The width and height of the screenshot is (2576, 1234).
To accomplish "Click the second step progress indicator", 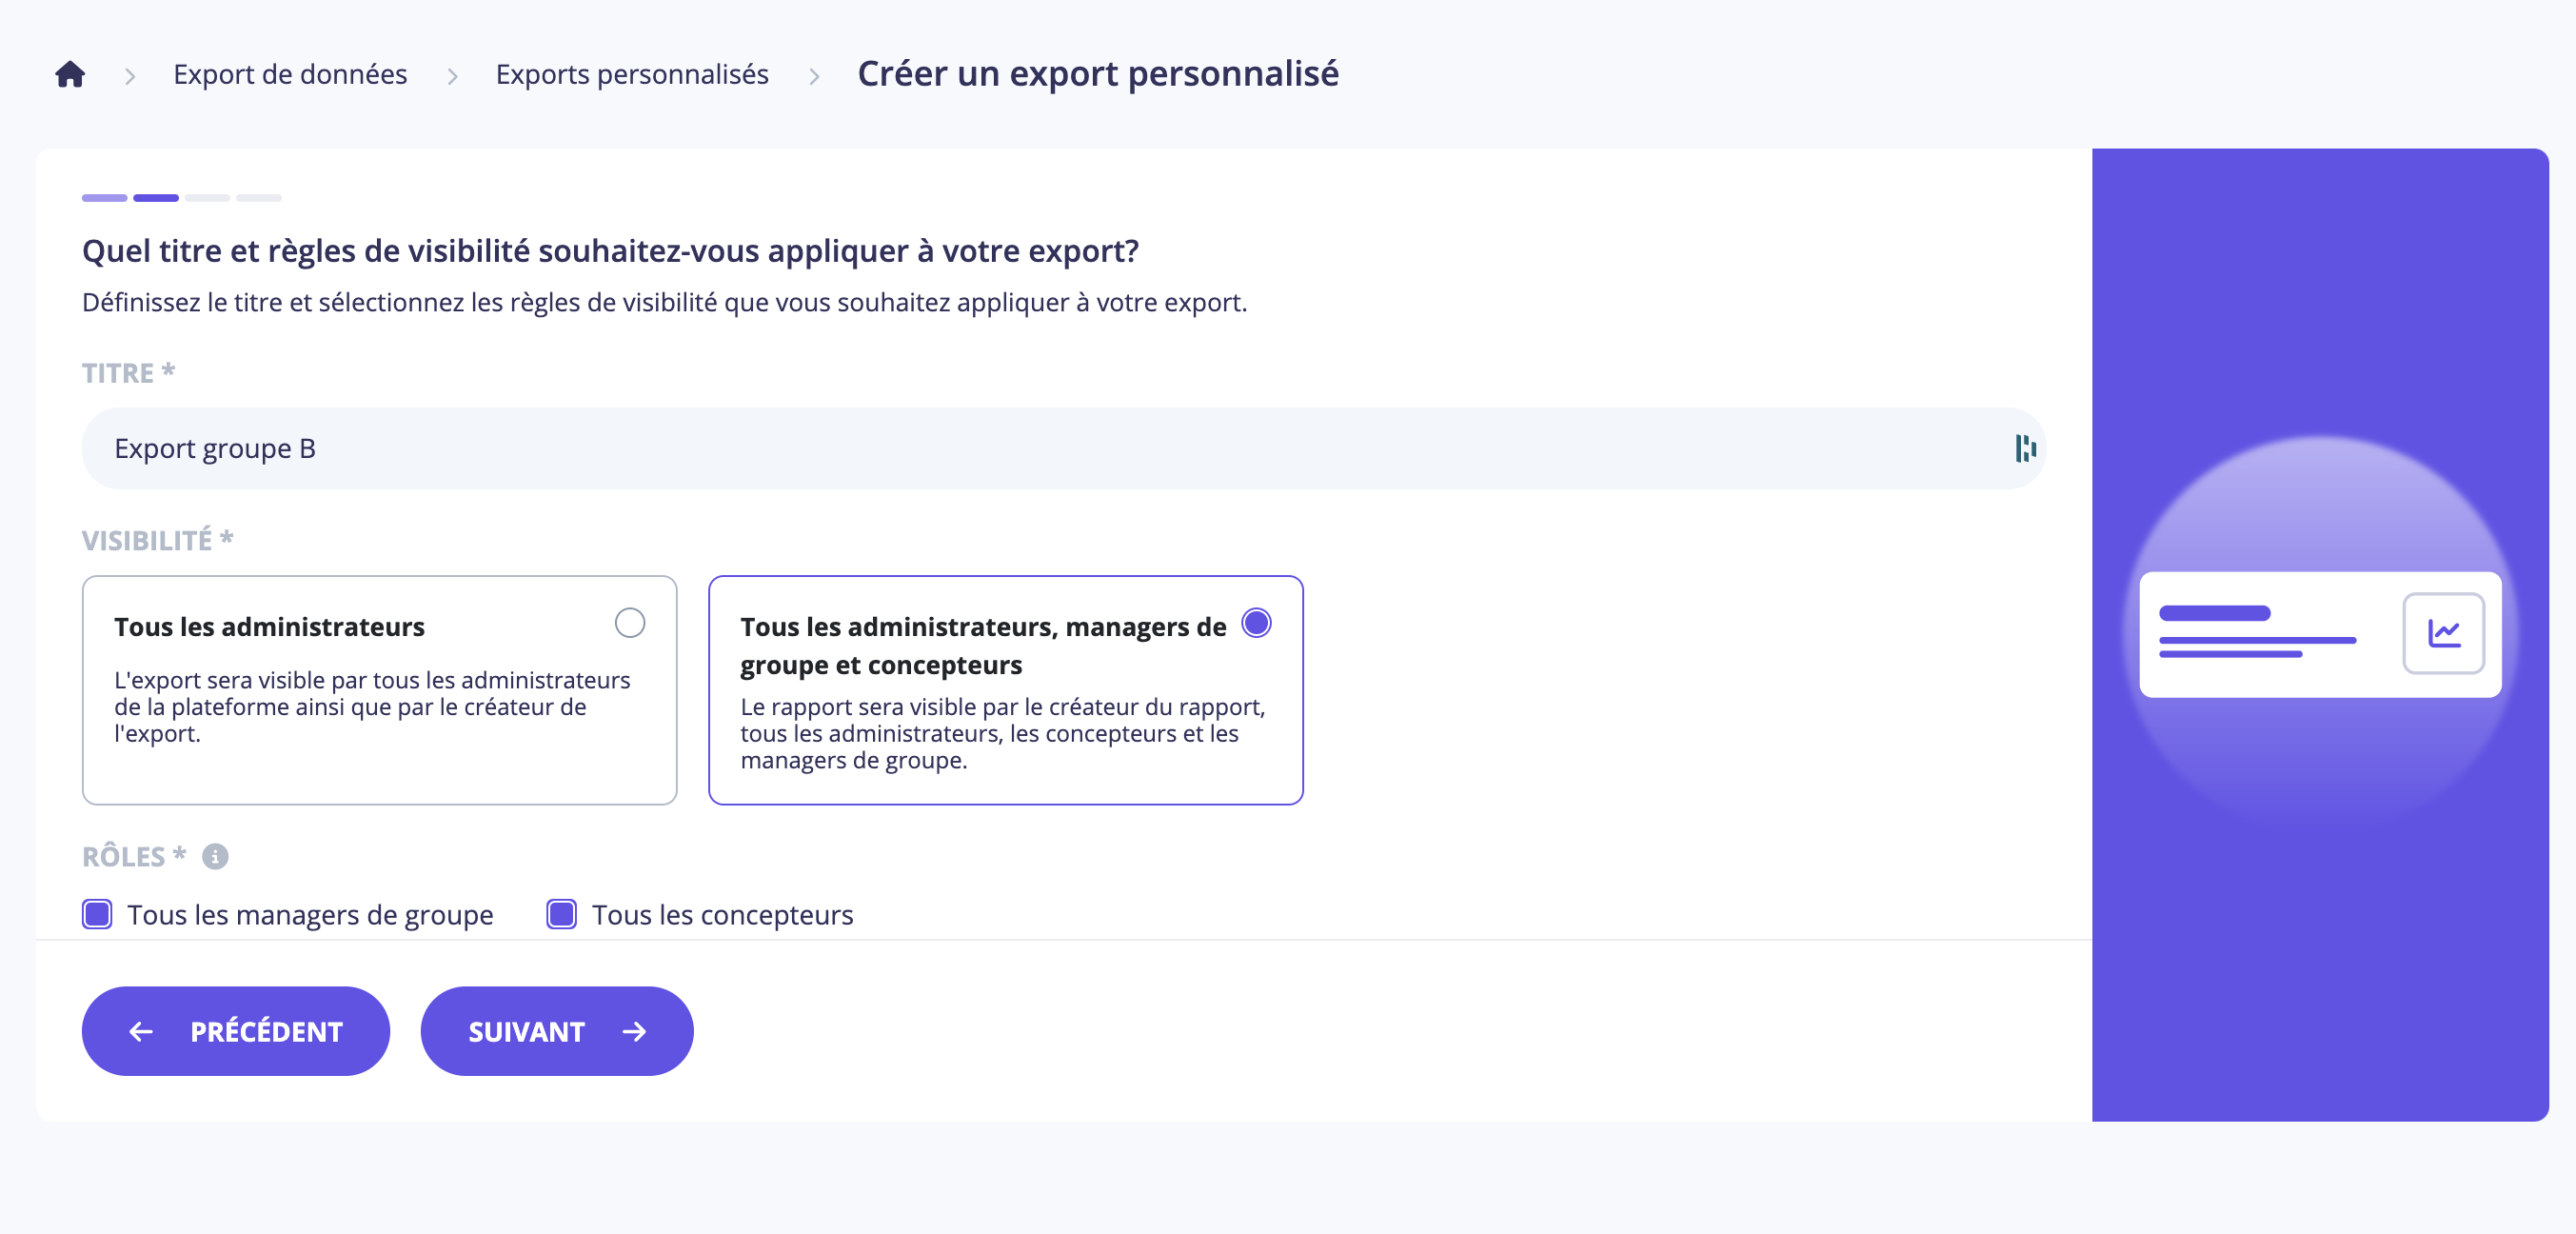I will [x=156, y=198].
